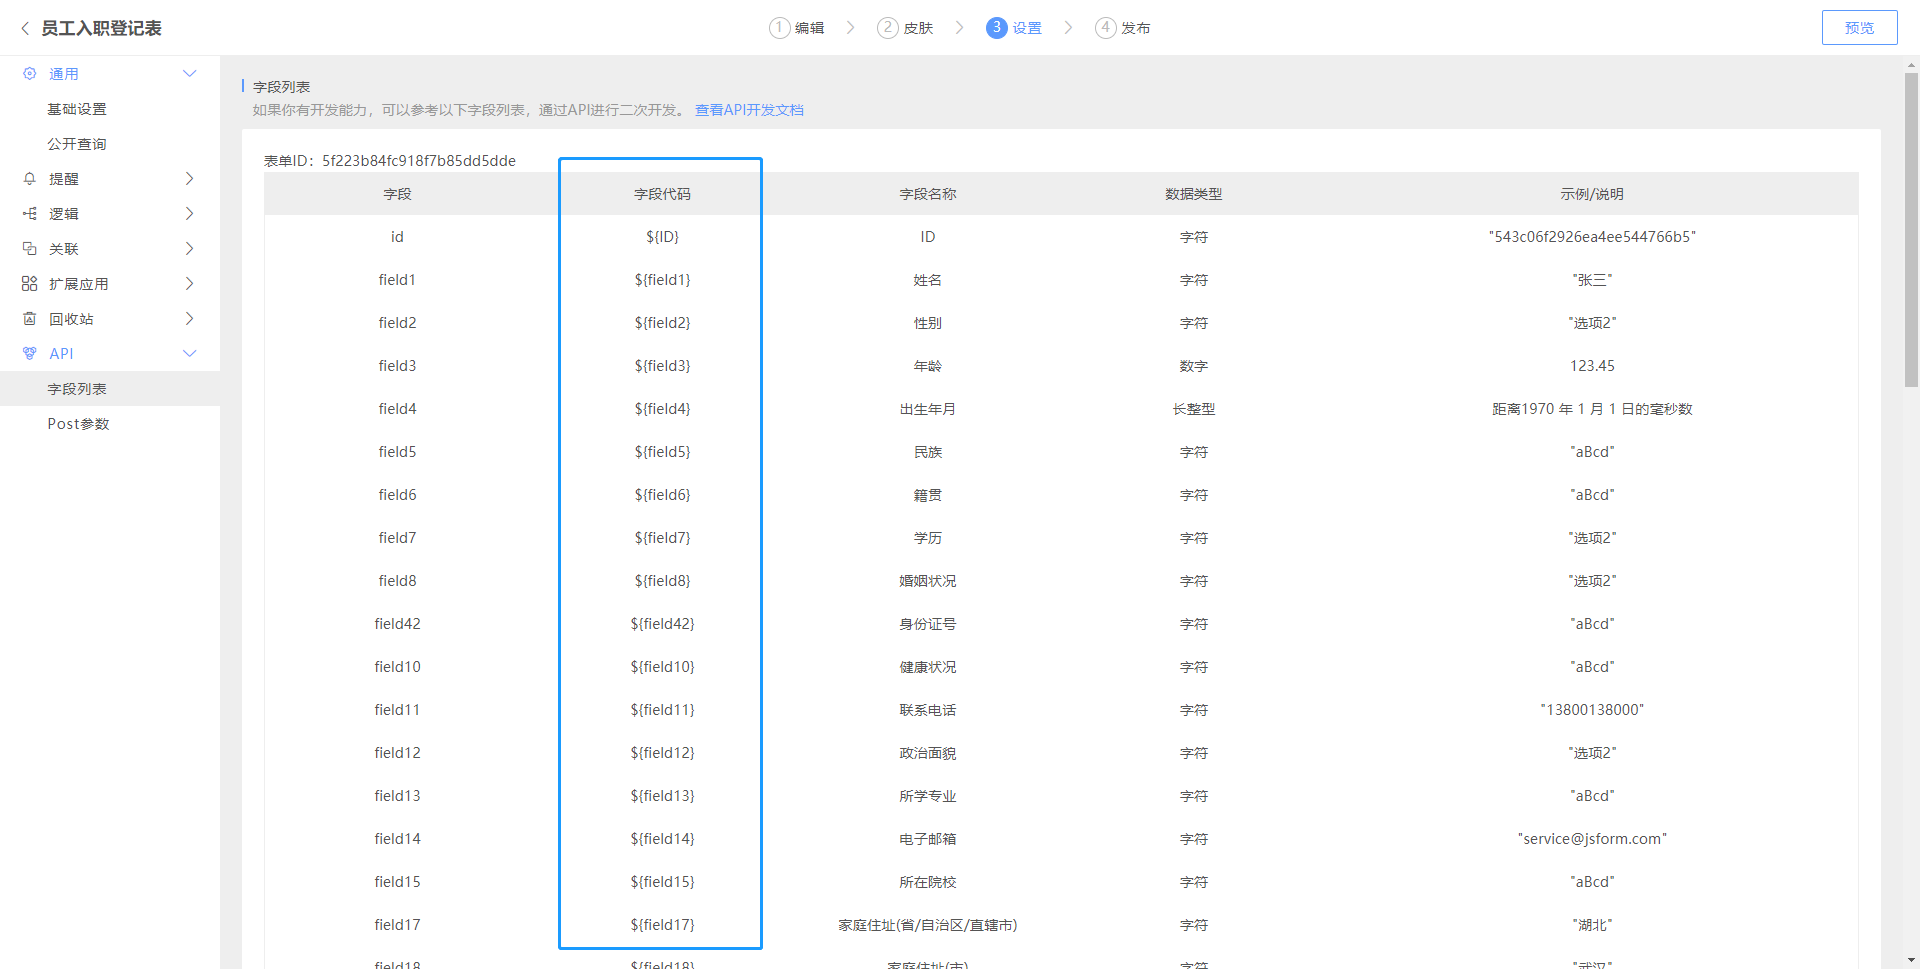Click the 通用 gear icon in sidebar
Screen dimensions: 1920x969
(x=30, y=74)
